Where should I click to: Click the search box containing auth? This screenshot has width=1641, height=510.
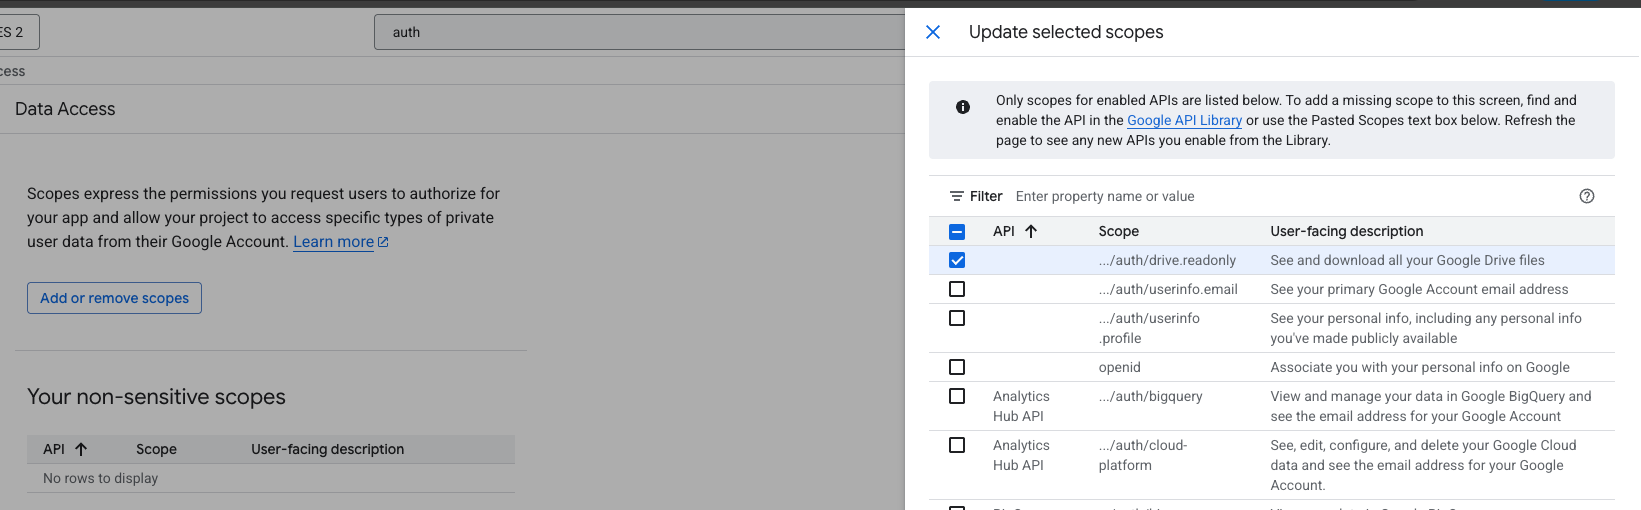coord(640,32)
